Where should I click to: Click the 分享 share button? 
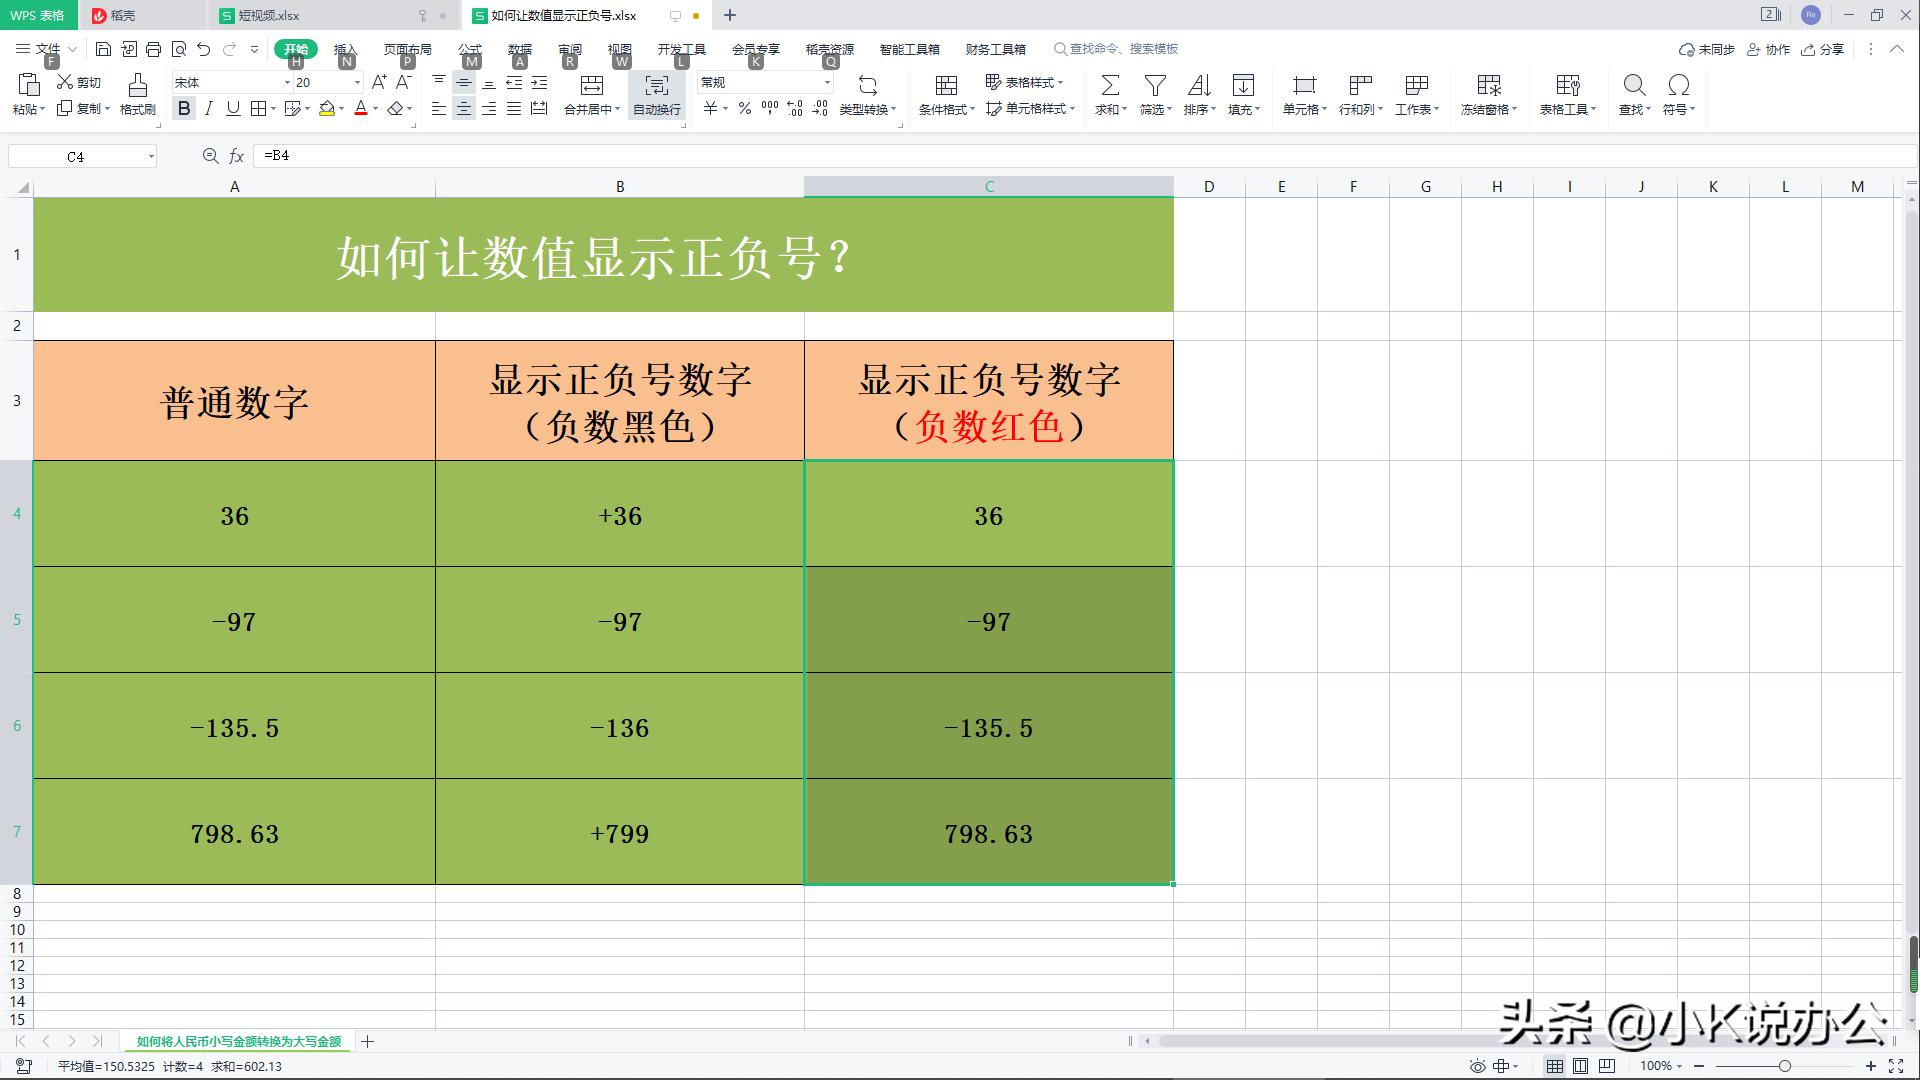[1824, 48]
